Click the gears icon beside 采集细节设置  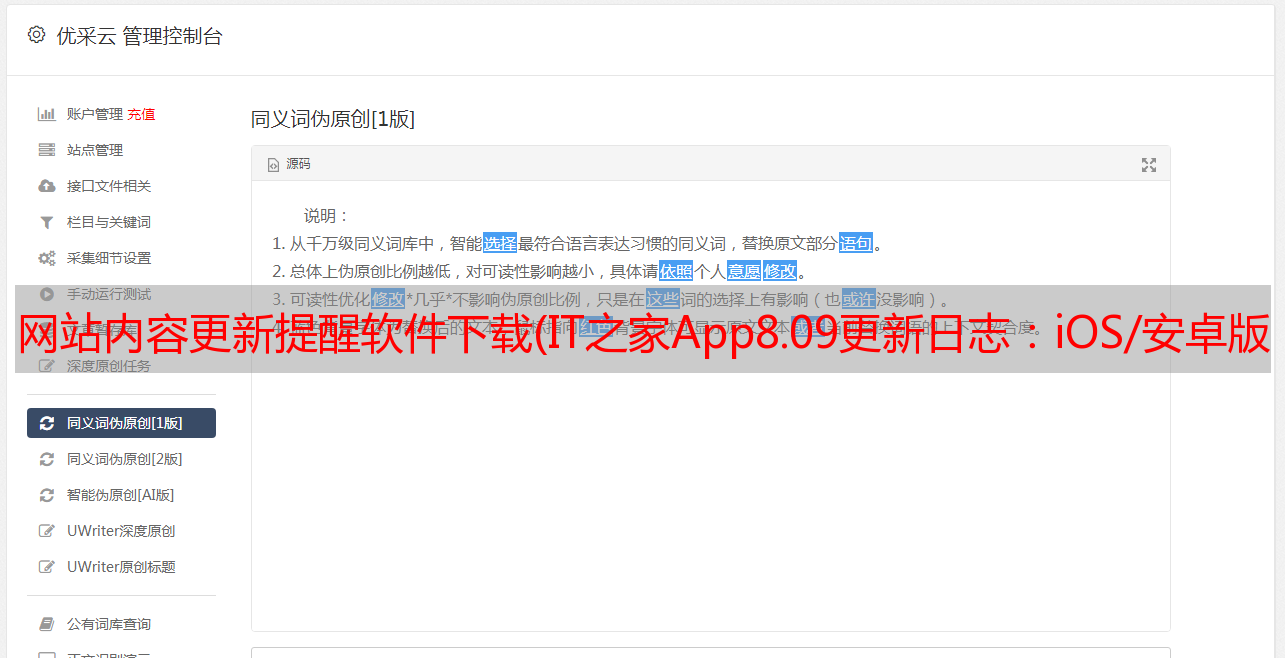click(46, 258)
